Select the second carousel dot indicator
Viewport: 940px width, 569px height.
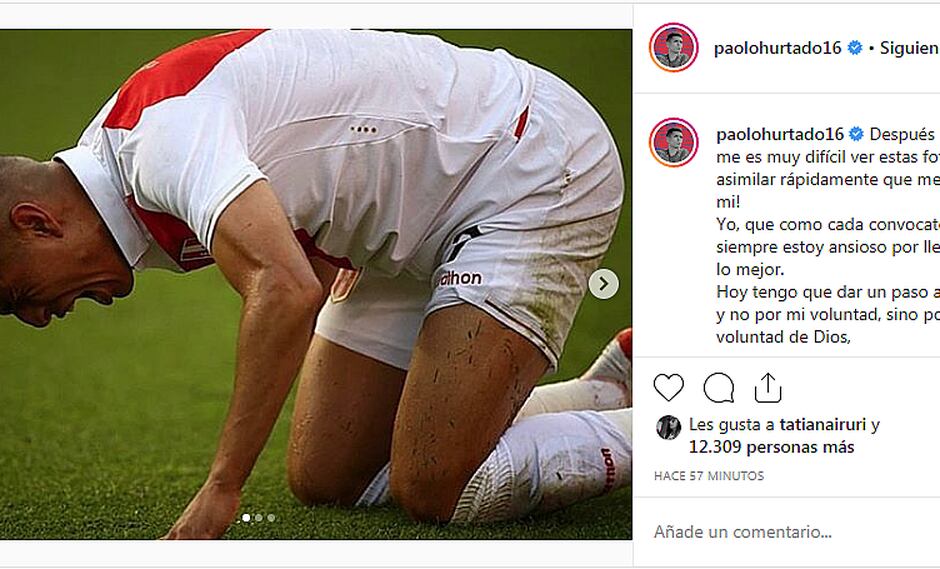(258, 517)
